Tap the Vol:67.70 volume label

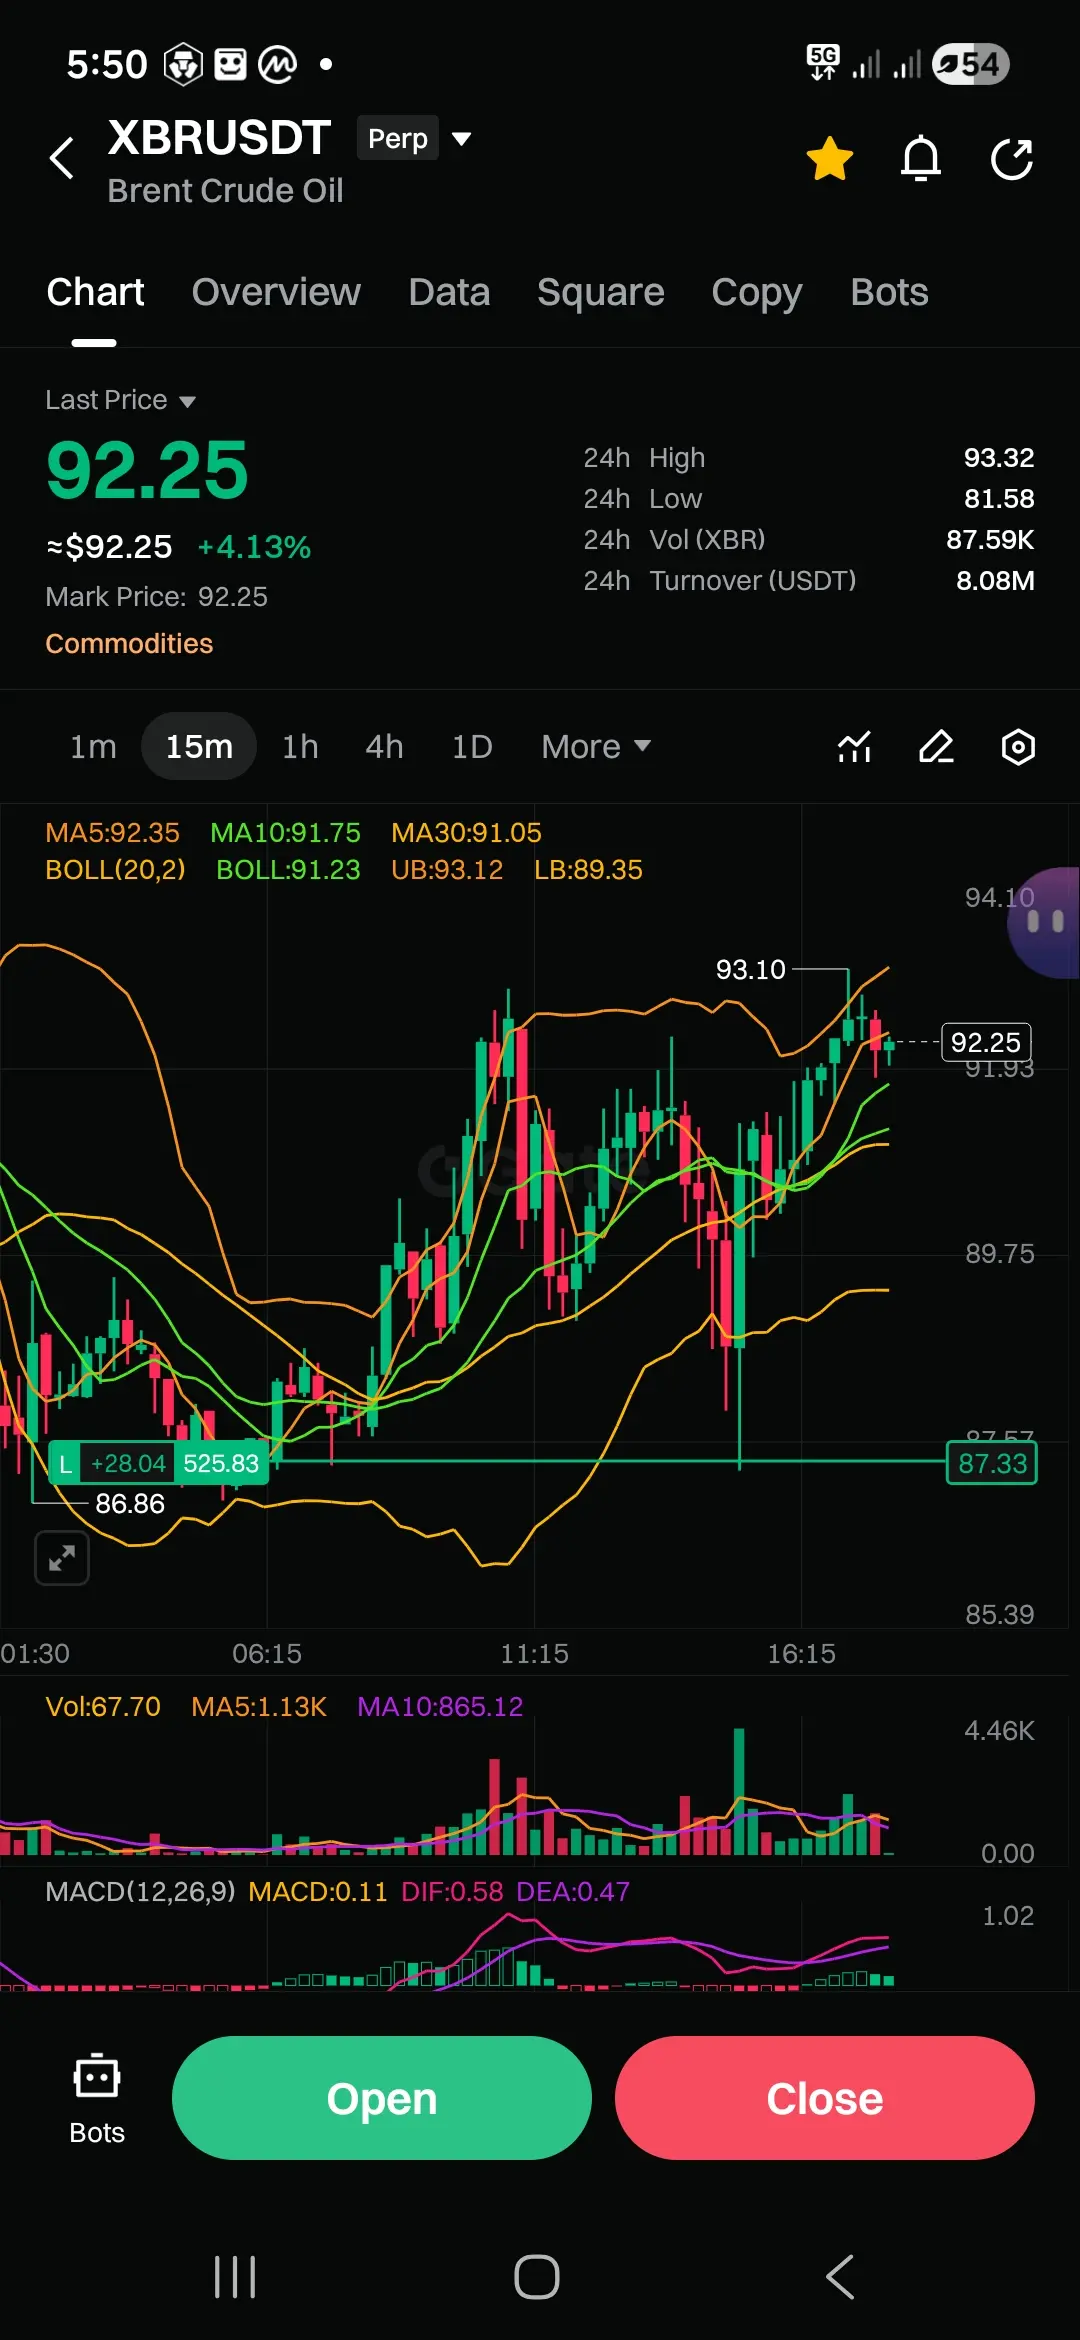click(x=103, y=1706)
